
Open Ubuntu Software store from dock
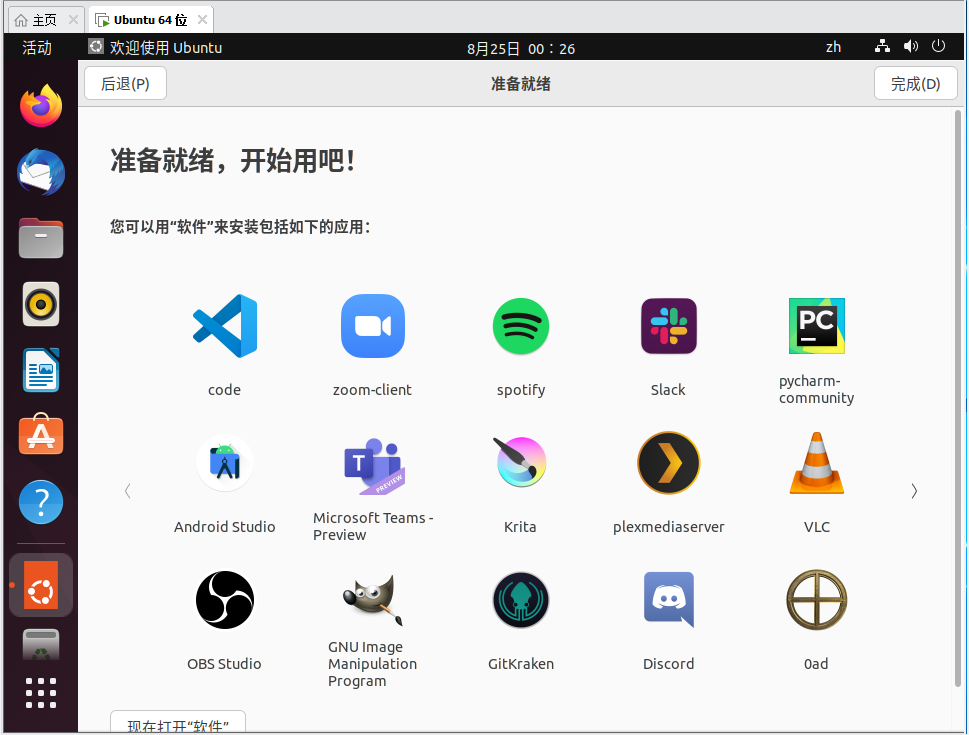click(x=41, y=435)
